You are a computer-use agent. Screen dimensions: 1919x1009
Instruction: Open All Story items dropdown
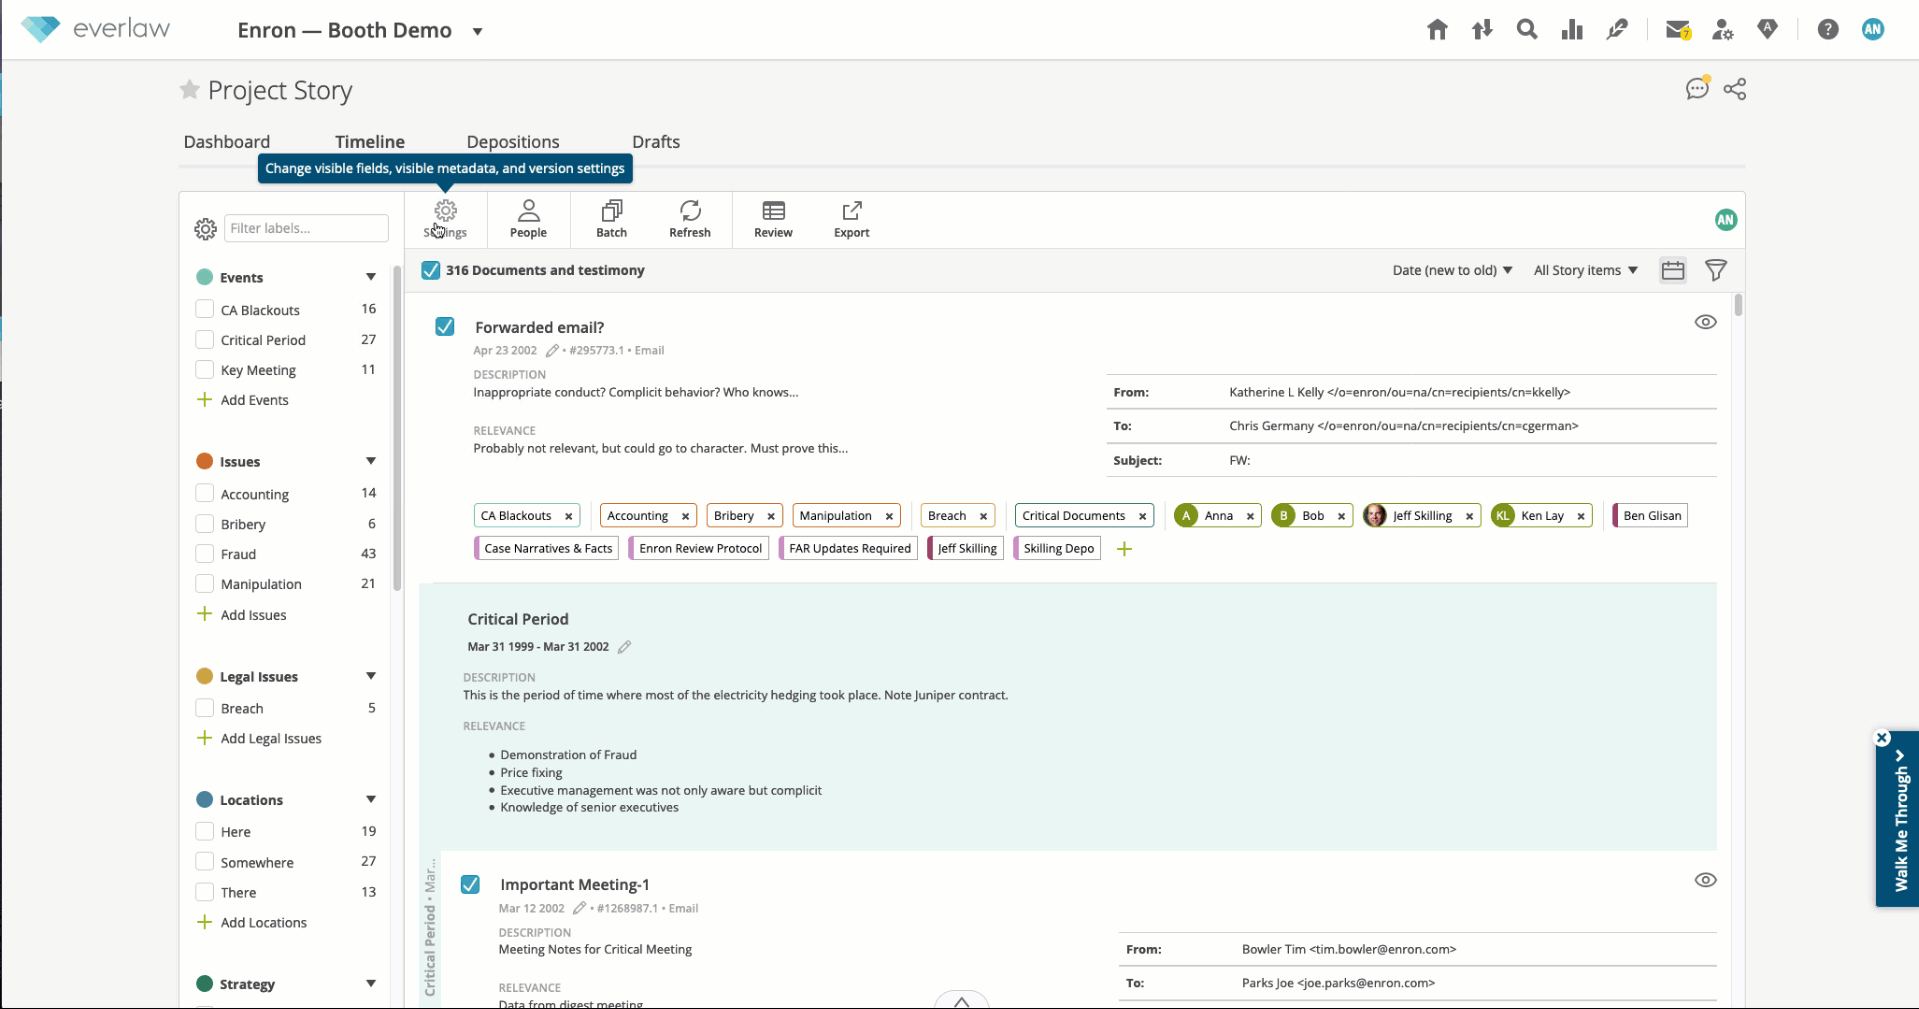click(1586, 270)
